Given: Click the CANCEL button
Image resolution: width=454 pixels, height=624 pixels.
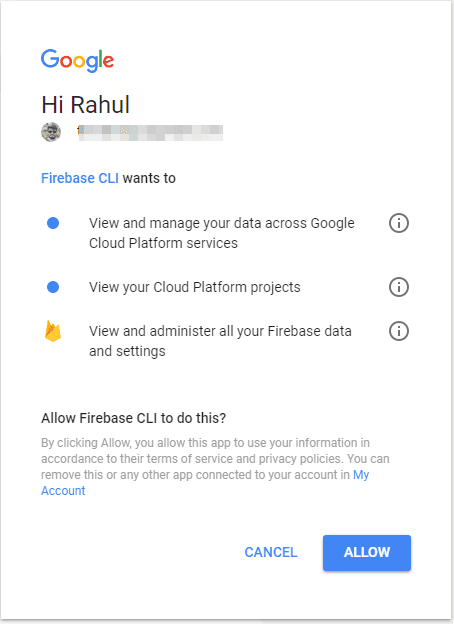Looking at the screenshot, I should tap(271, 552).
